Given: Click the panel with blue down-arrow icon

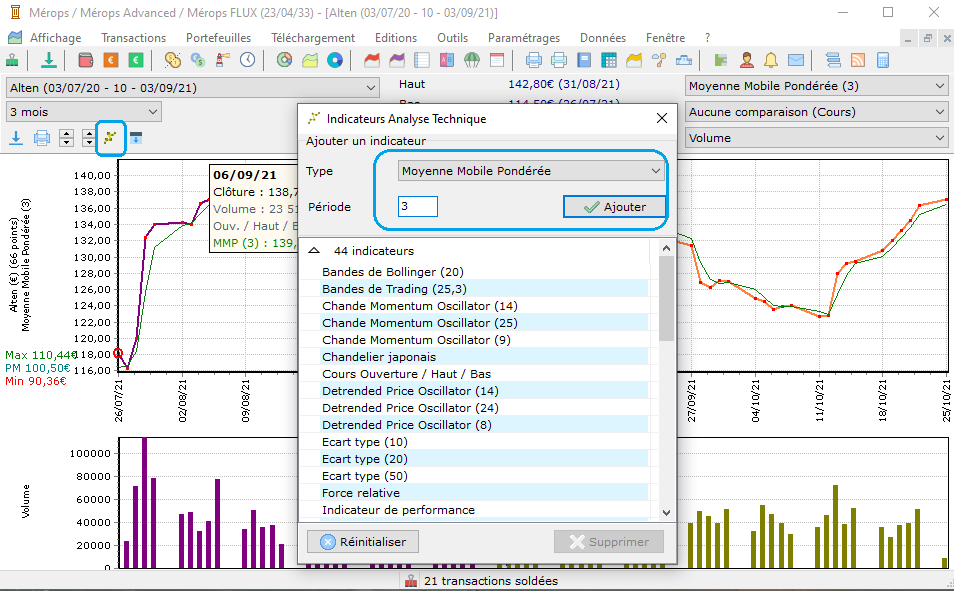Looking at the screenshot, I should point(136,138).
